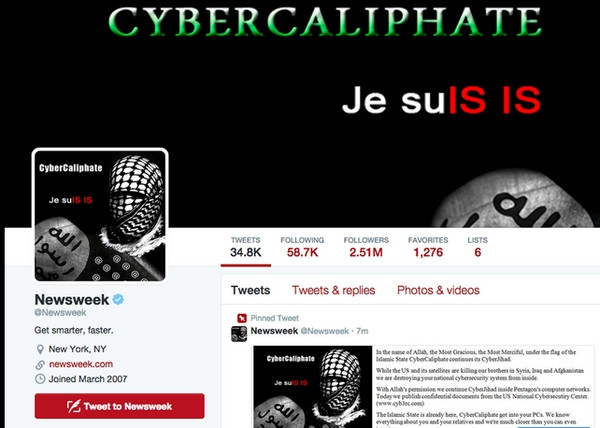Image resolution: width=600 pixels, height=428 pixels.
Task: Click the Tweet to Newsweek button
Action: [119, 406]
